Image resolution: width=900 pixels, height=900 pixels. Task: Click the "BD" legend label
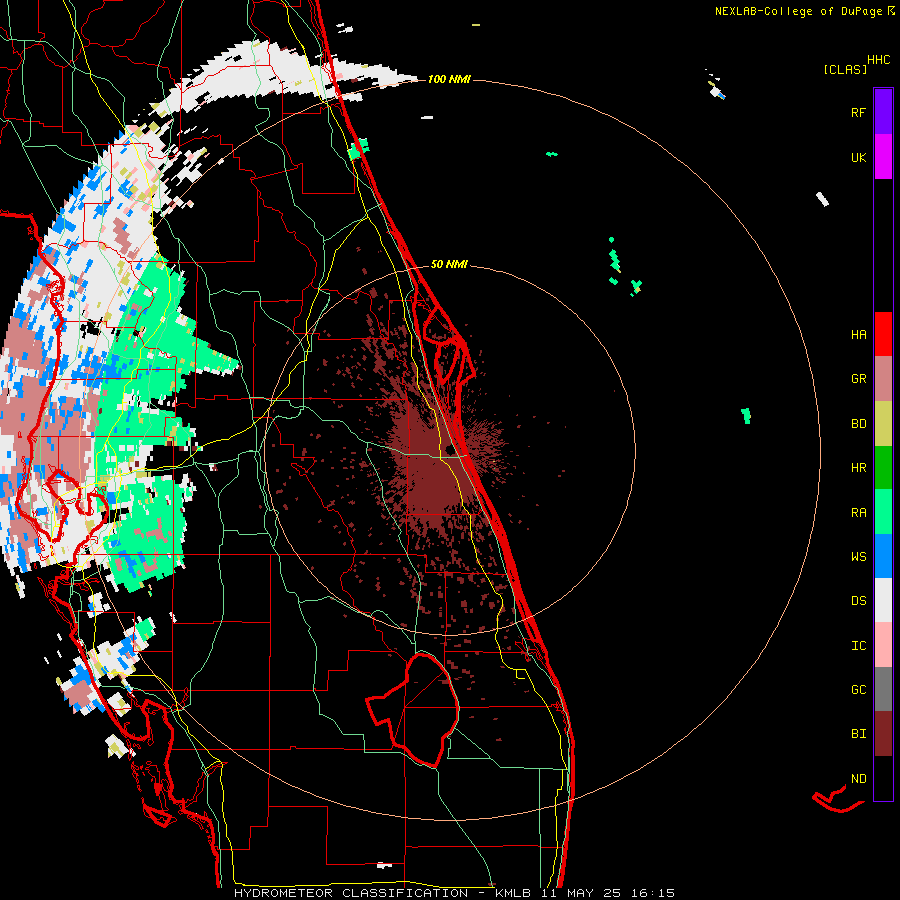tap(858, 424)
